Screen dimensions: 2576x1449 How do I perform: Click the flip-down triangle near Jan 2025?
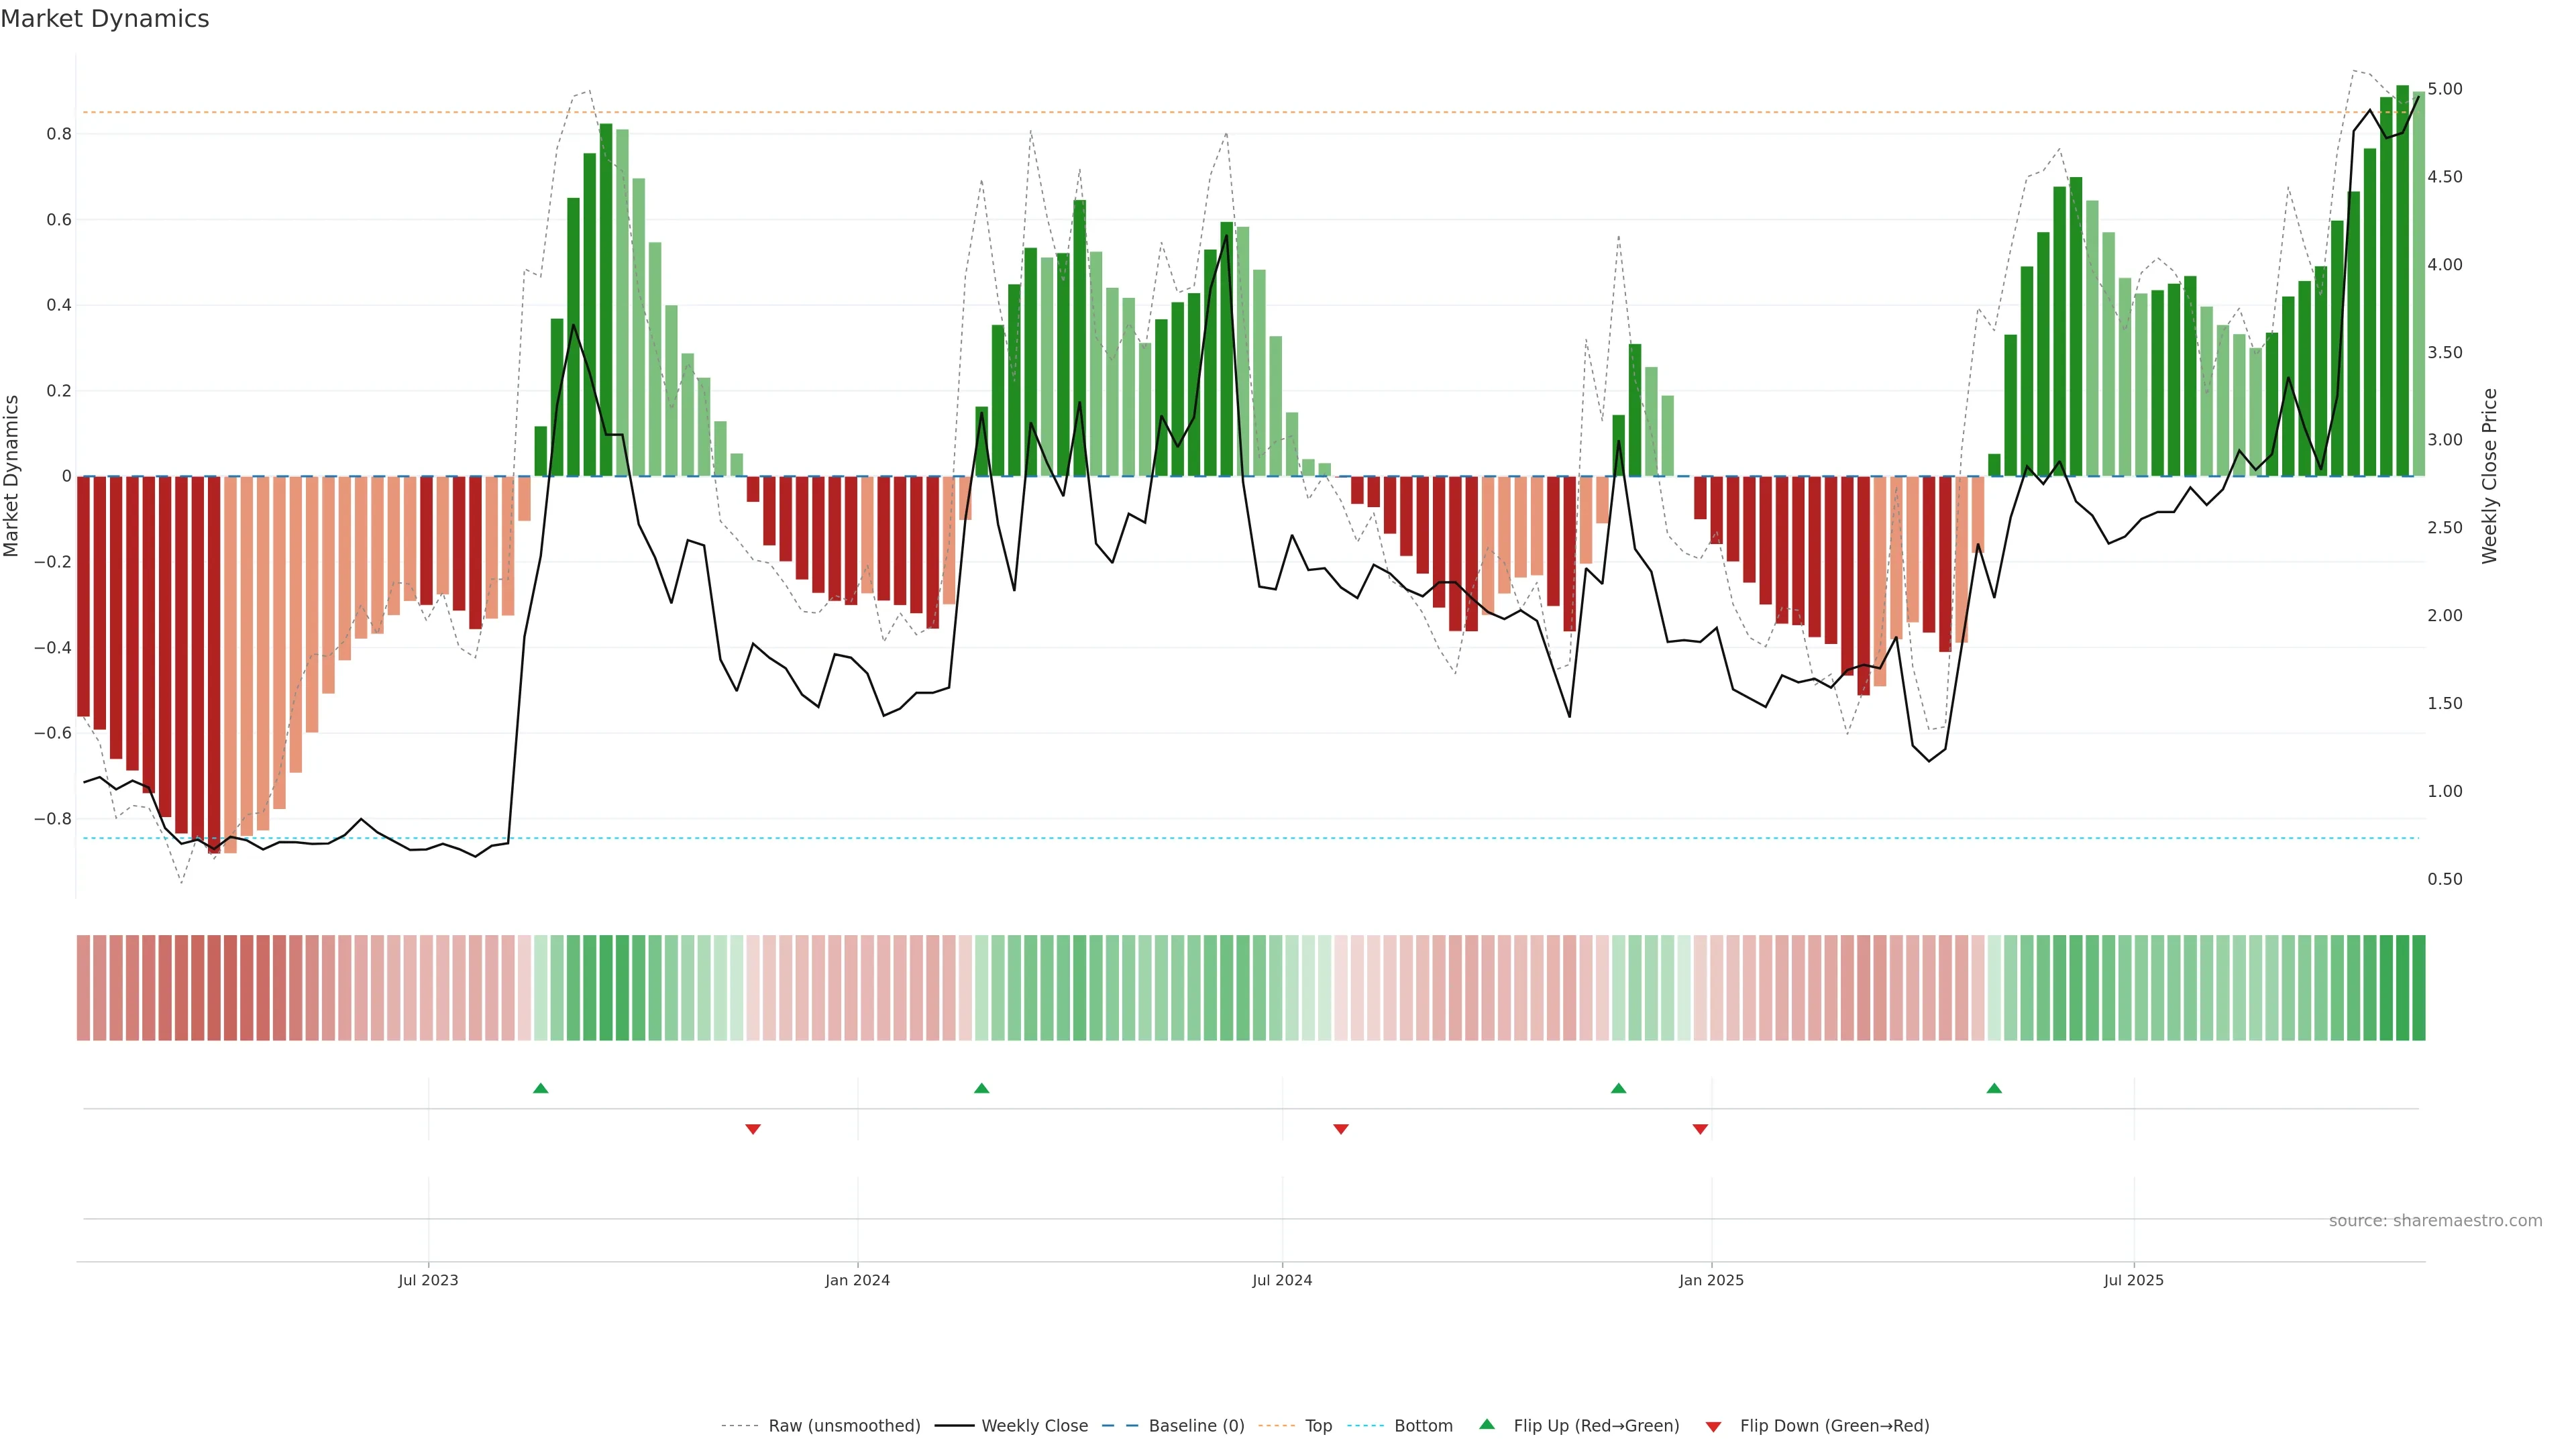[1700, 1129]
